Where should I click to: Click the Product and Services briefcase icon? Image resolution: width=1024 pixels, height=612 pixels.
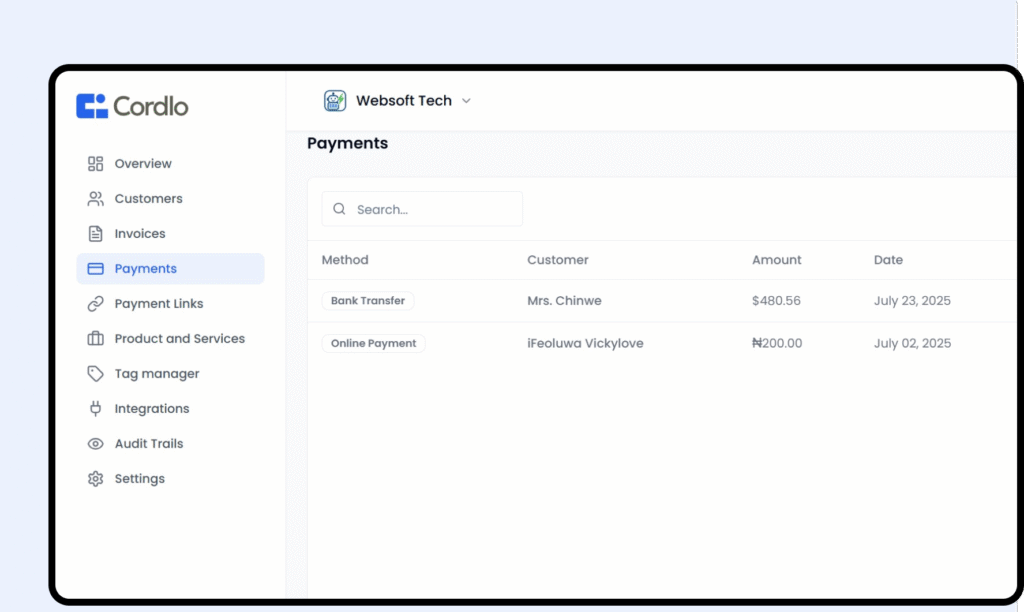(96, 339)
